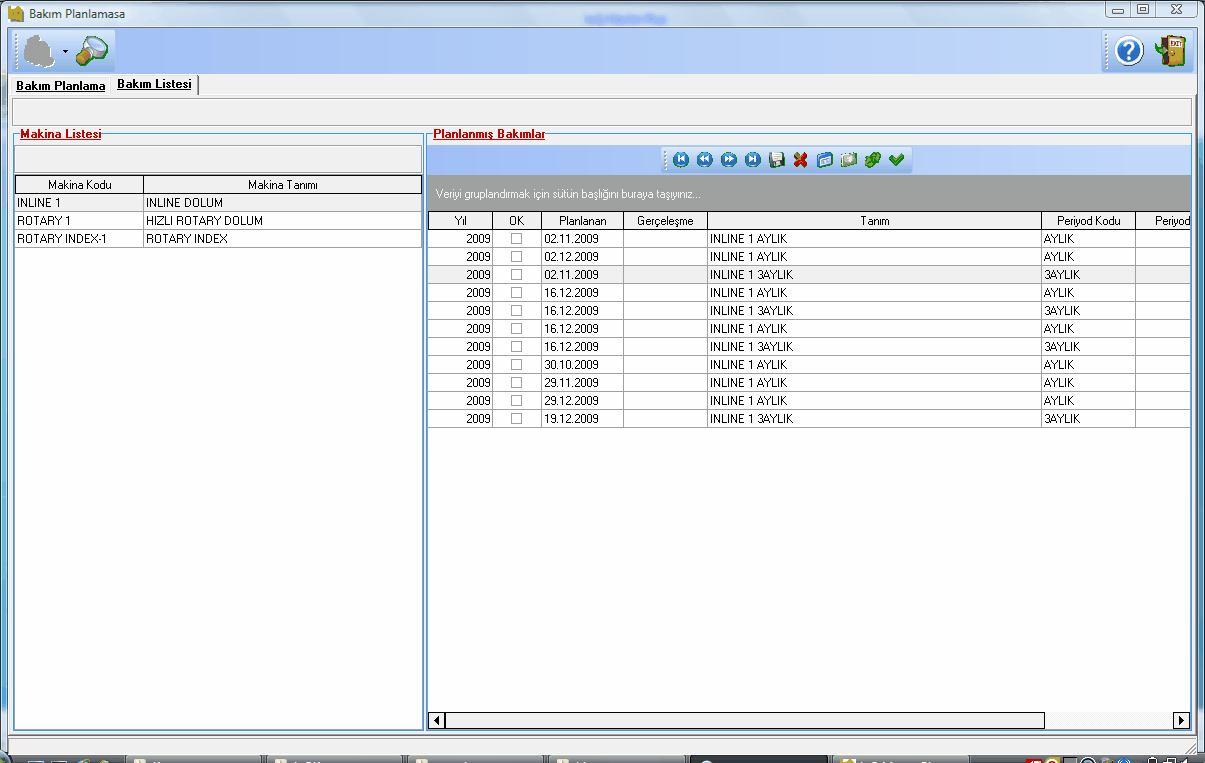Screen dimensions: 1205x763
Task: Check OK box for 02.12.2009 row
Action: [x=517, y=257]
